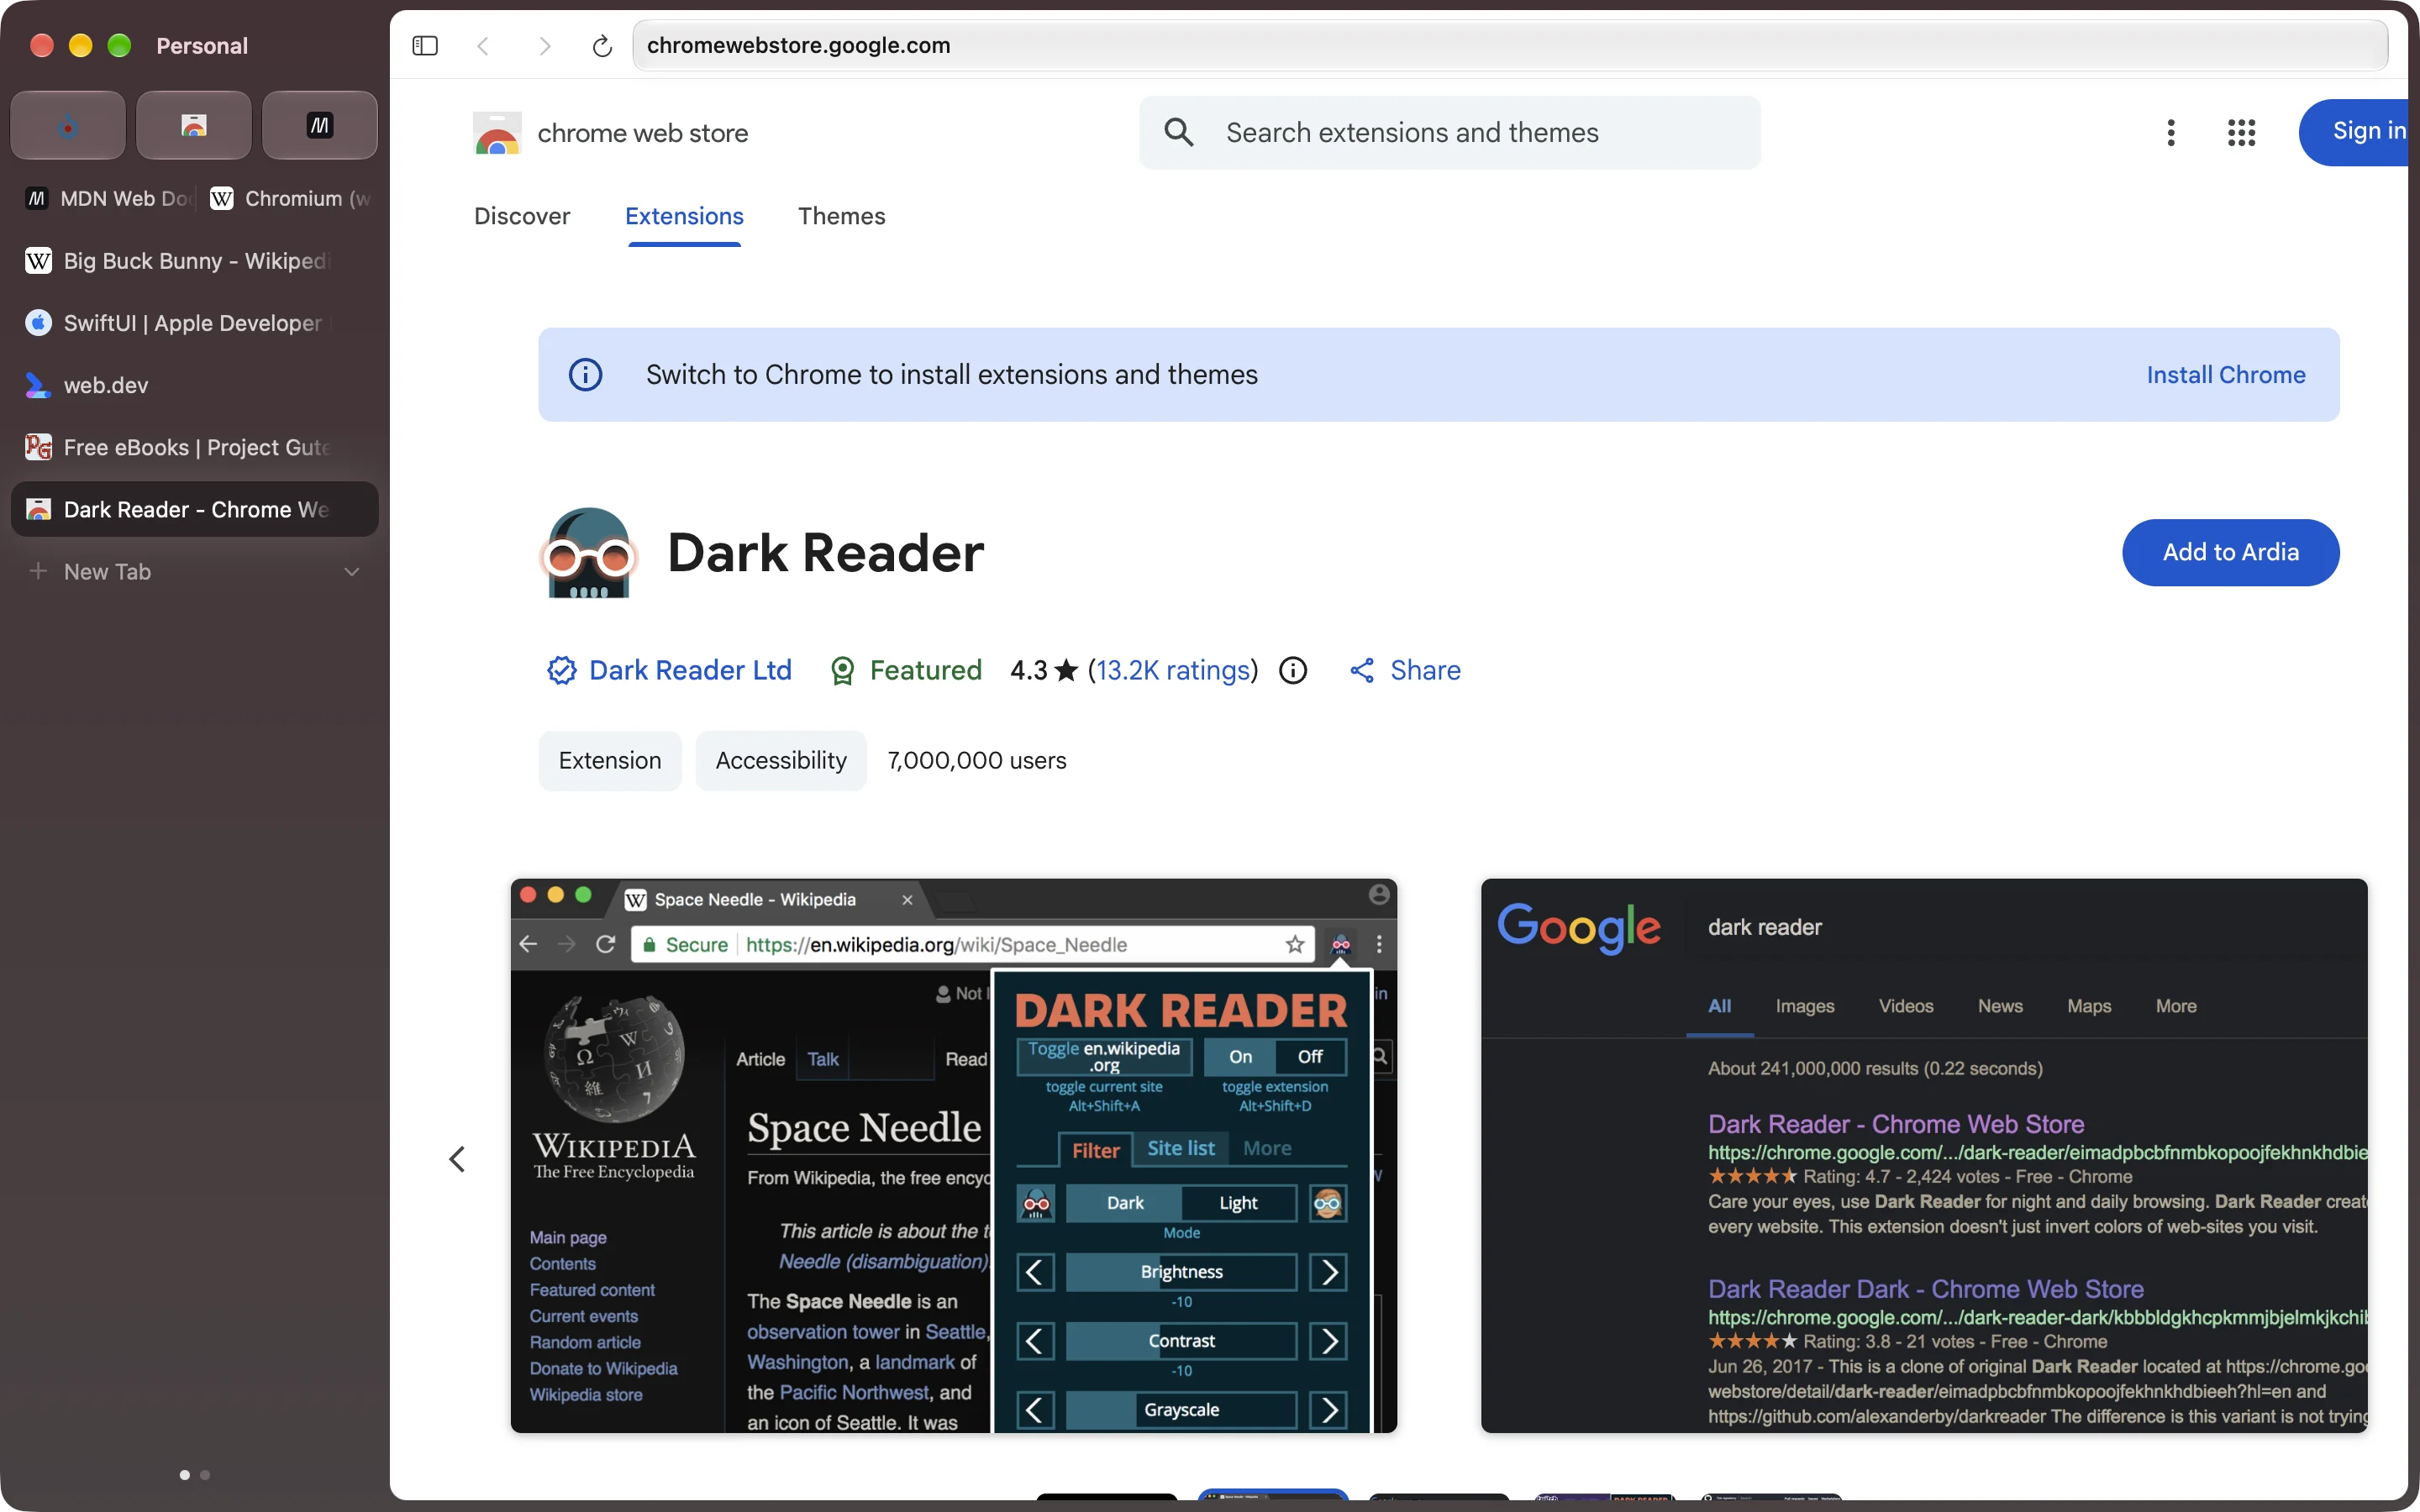Click the Add to Ardia button
This screenshot has height=1512, width=2420.
2230,552
